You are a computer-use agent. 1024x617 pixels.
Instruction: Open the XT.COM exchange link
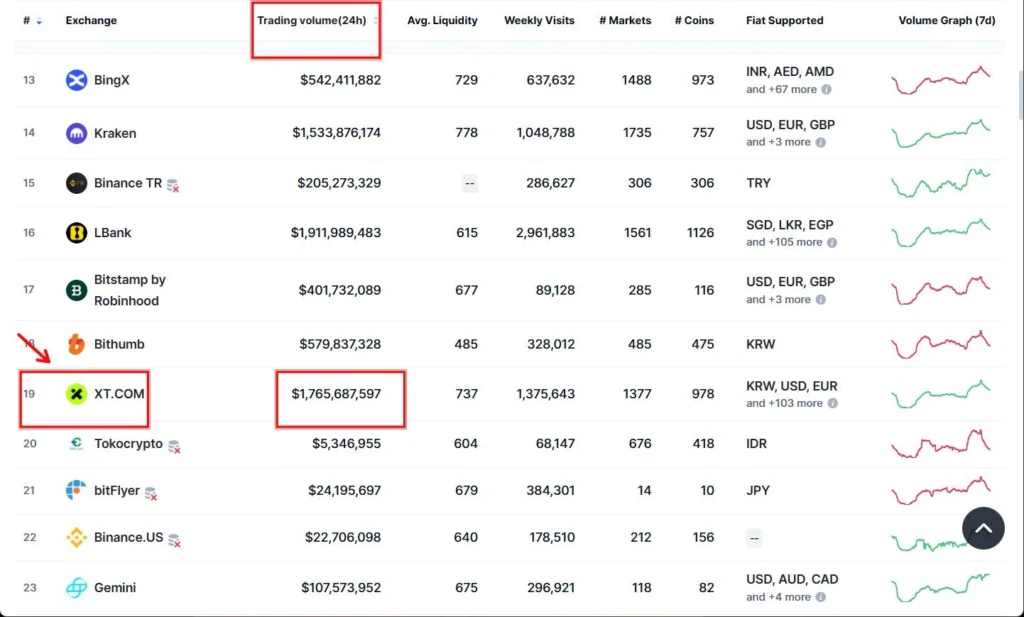[x=120, y=394]
